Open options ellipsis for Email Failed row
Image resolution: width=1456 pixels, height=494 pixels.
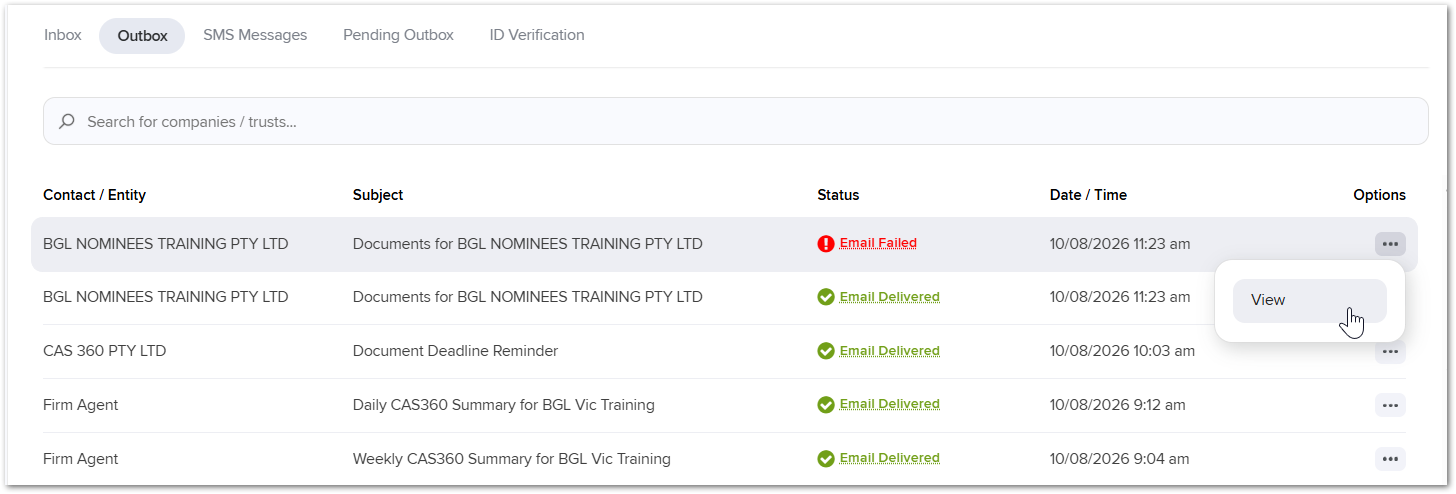pyautogui.click(x=1390, y=244)
